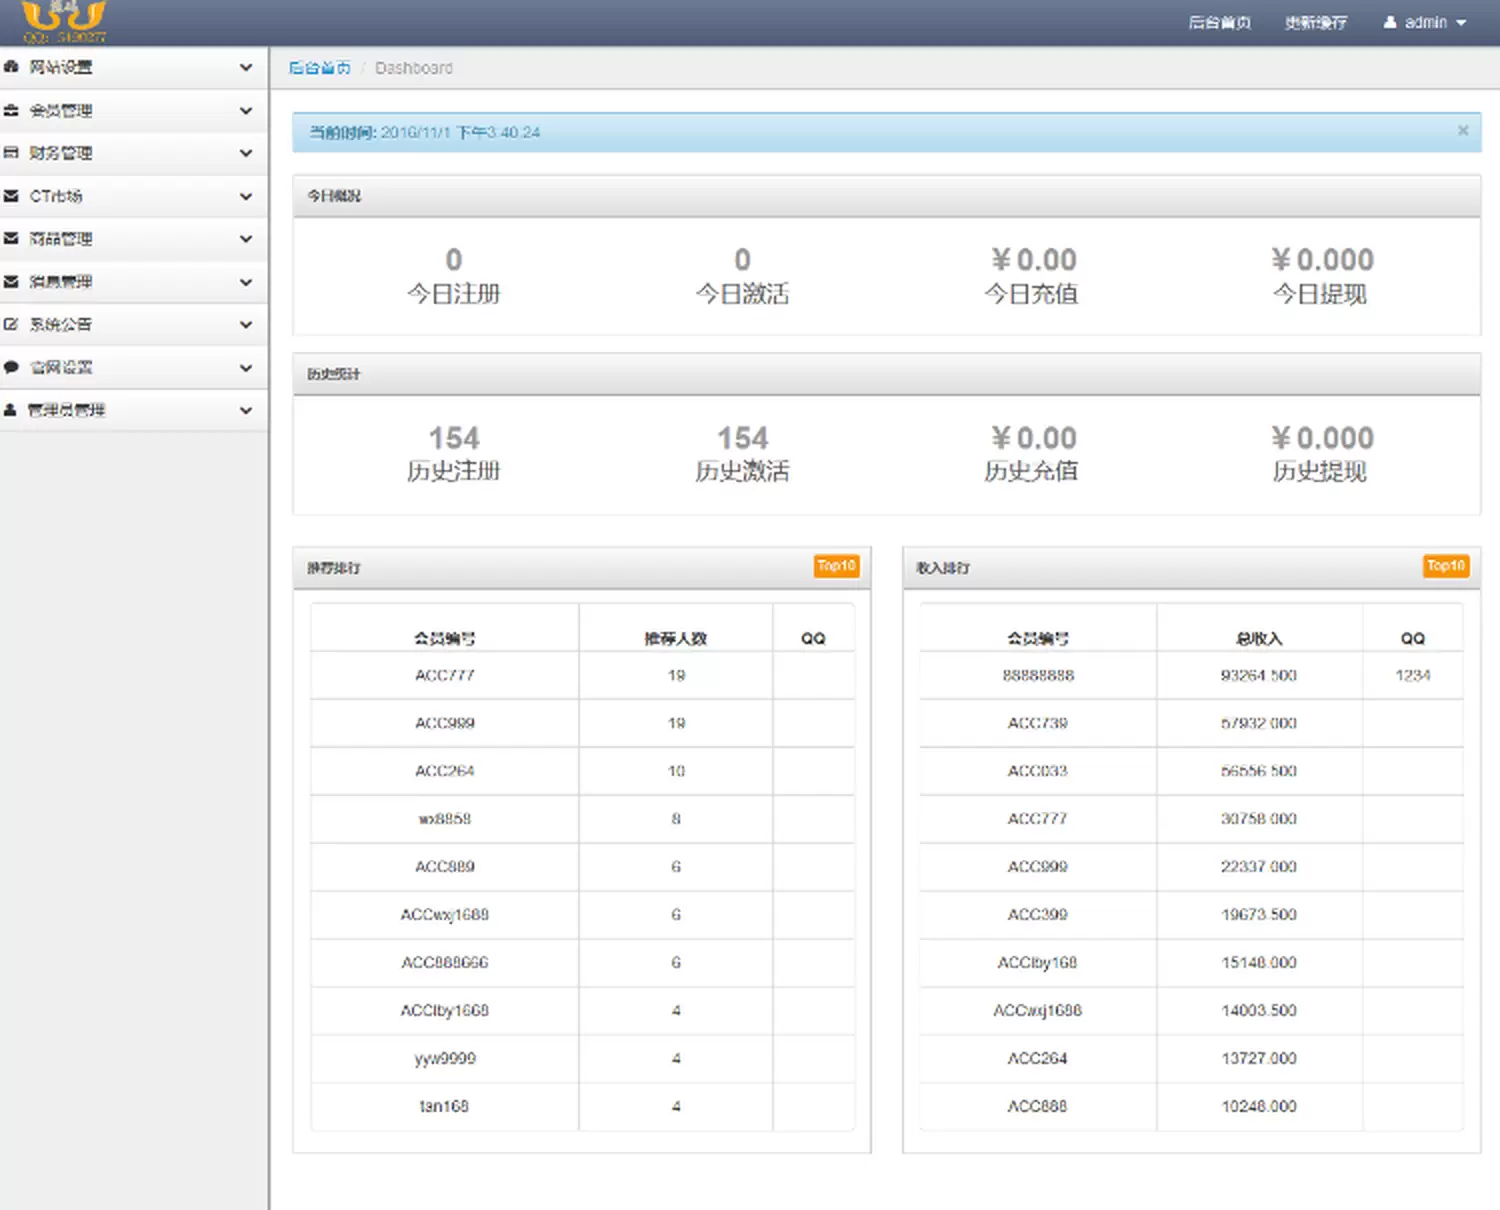Click the 网站设置 dashboard icon in sidebar
1500x1210 pixels.
(x=11, y=67)
